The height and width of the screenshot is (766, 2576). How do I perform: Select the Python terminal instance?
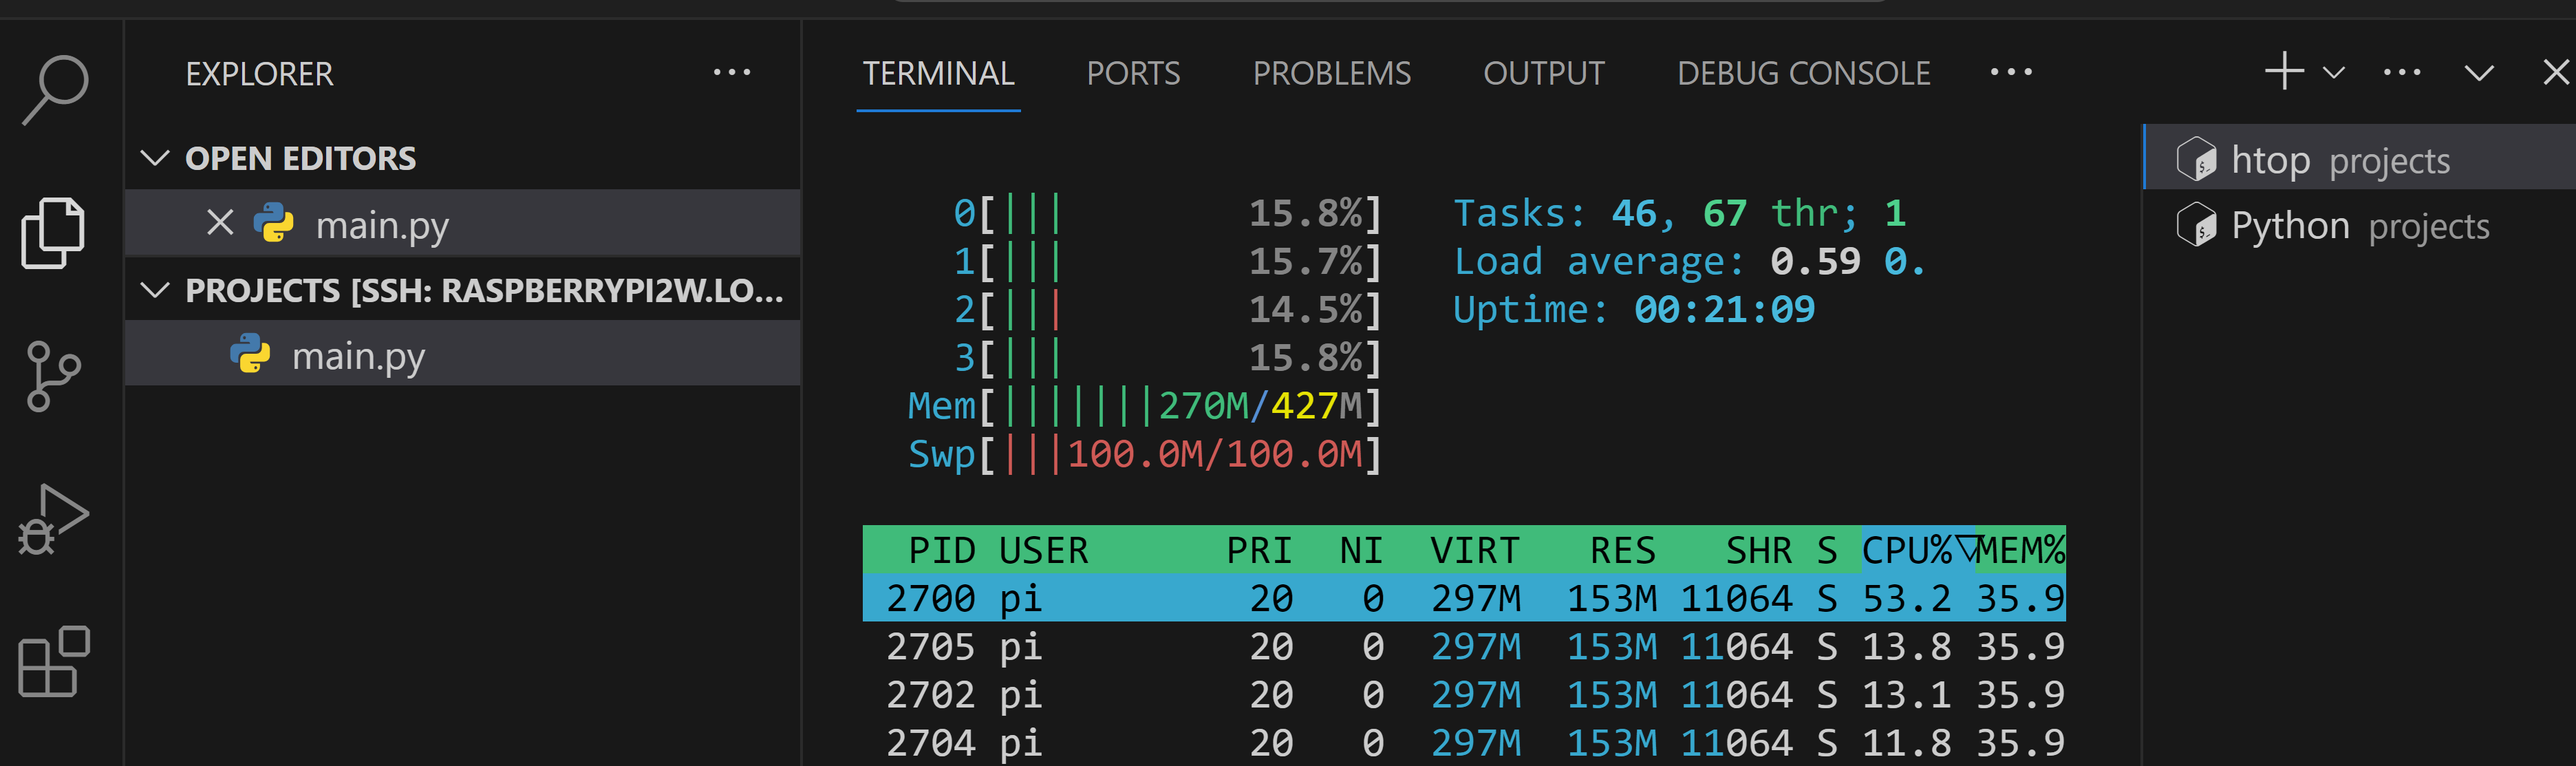pyautogui.click(x=2360, y=225)
